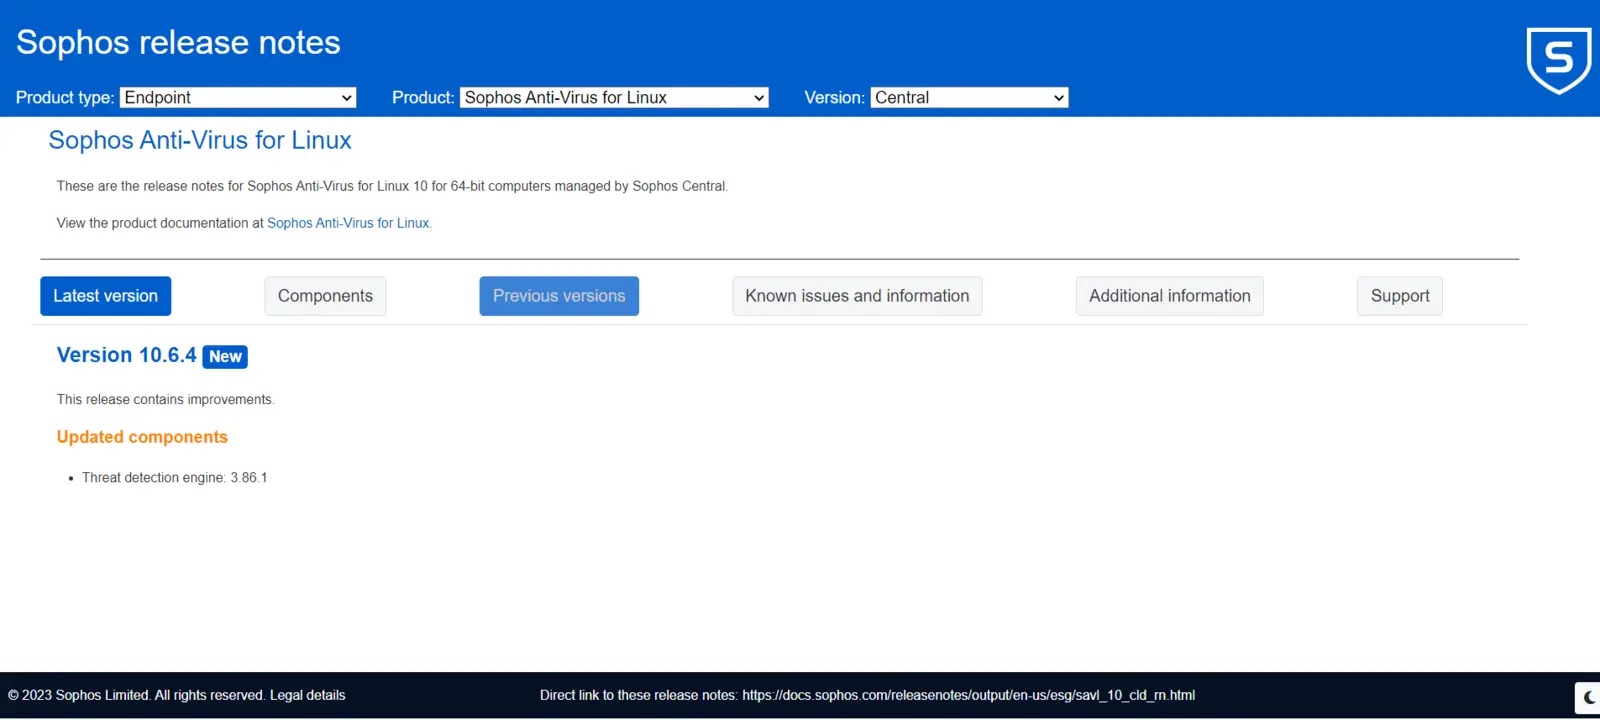This screenshot has width=1600, height=720.
Task: Click the Threat detection engine list item
Action: 174,478
